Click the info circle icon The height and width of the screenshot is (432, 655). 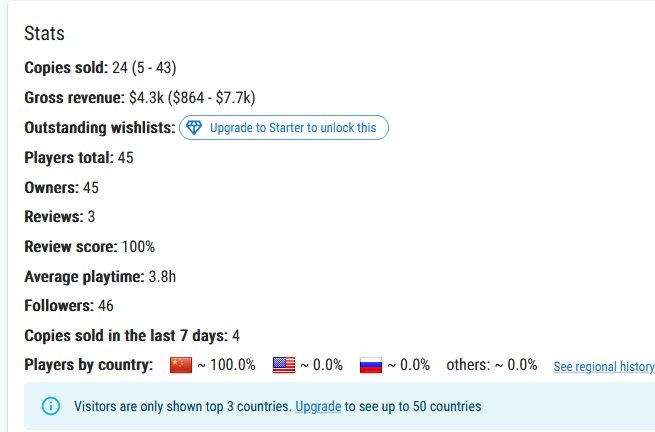[51, 406]
